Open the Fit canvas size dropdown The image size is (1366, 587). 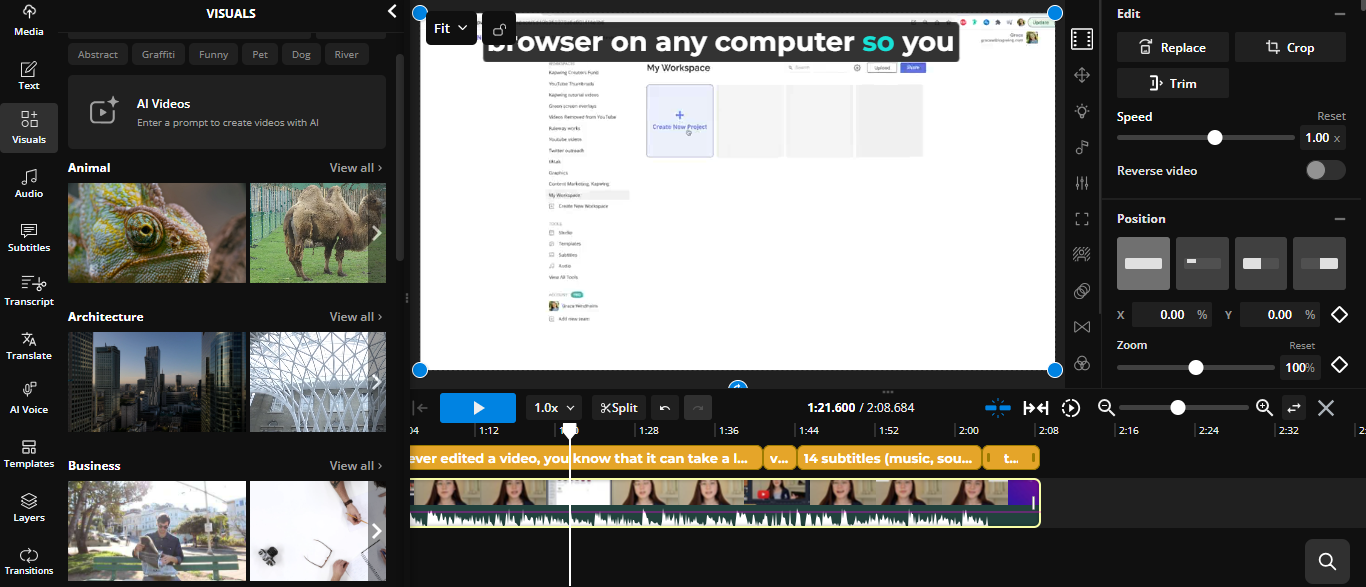(451, 29)
